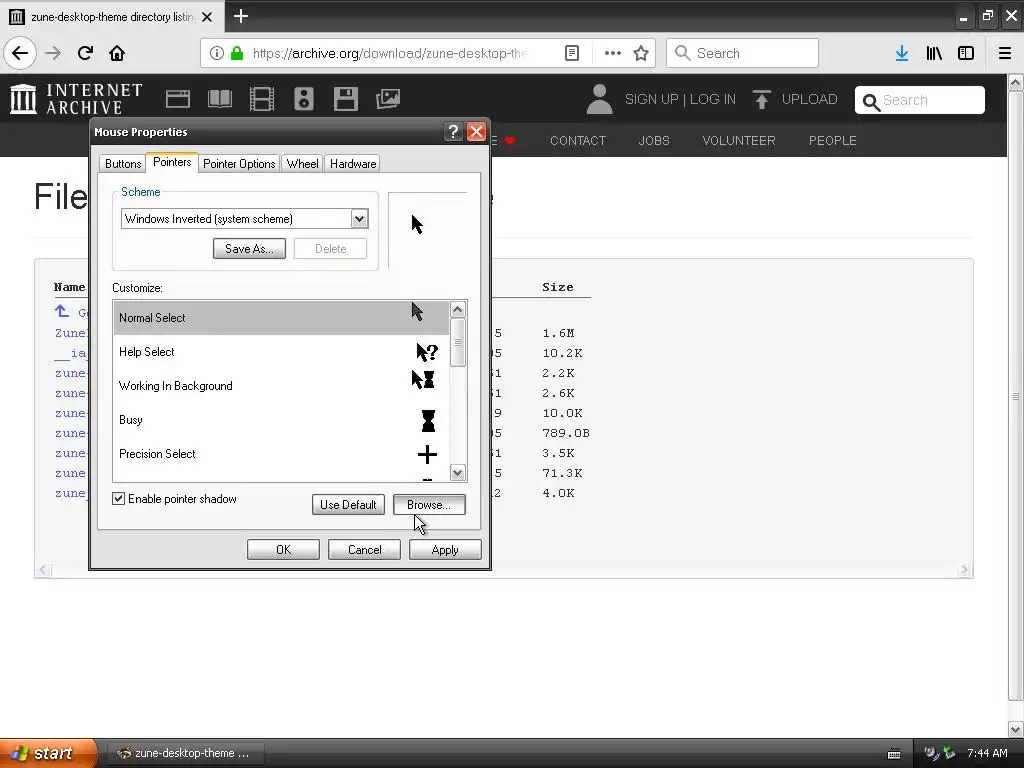Click the taskbar clock 7:44 AM
The image size is (1024, 768).
click(x=987, y=753)
